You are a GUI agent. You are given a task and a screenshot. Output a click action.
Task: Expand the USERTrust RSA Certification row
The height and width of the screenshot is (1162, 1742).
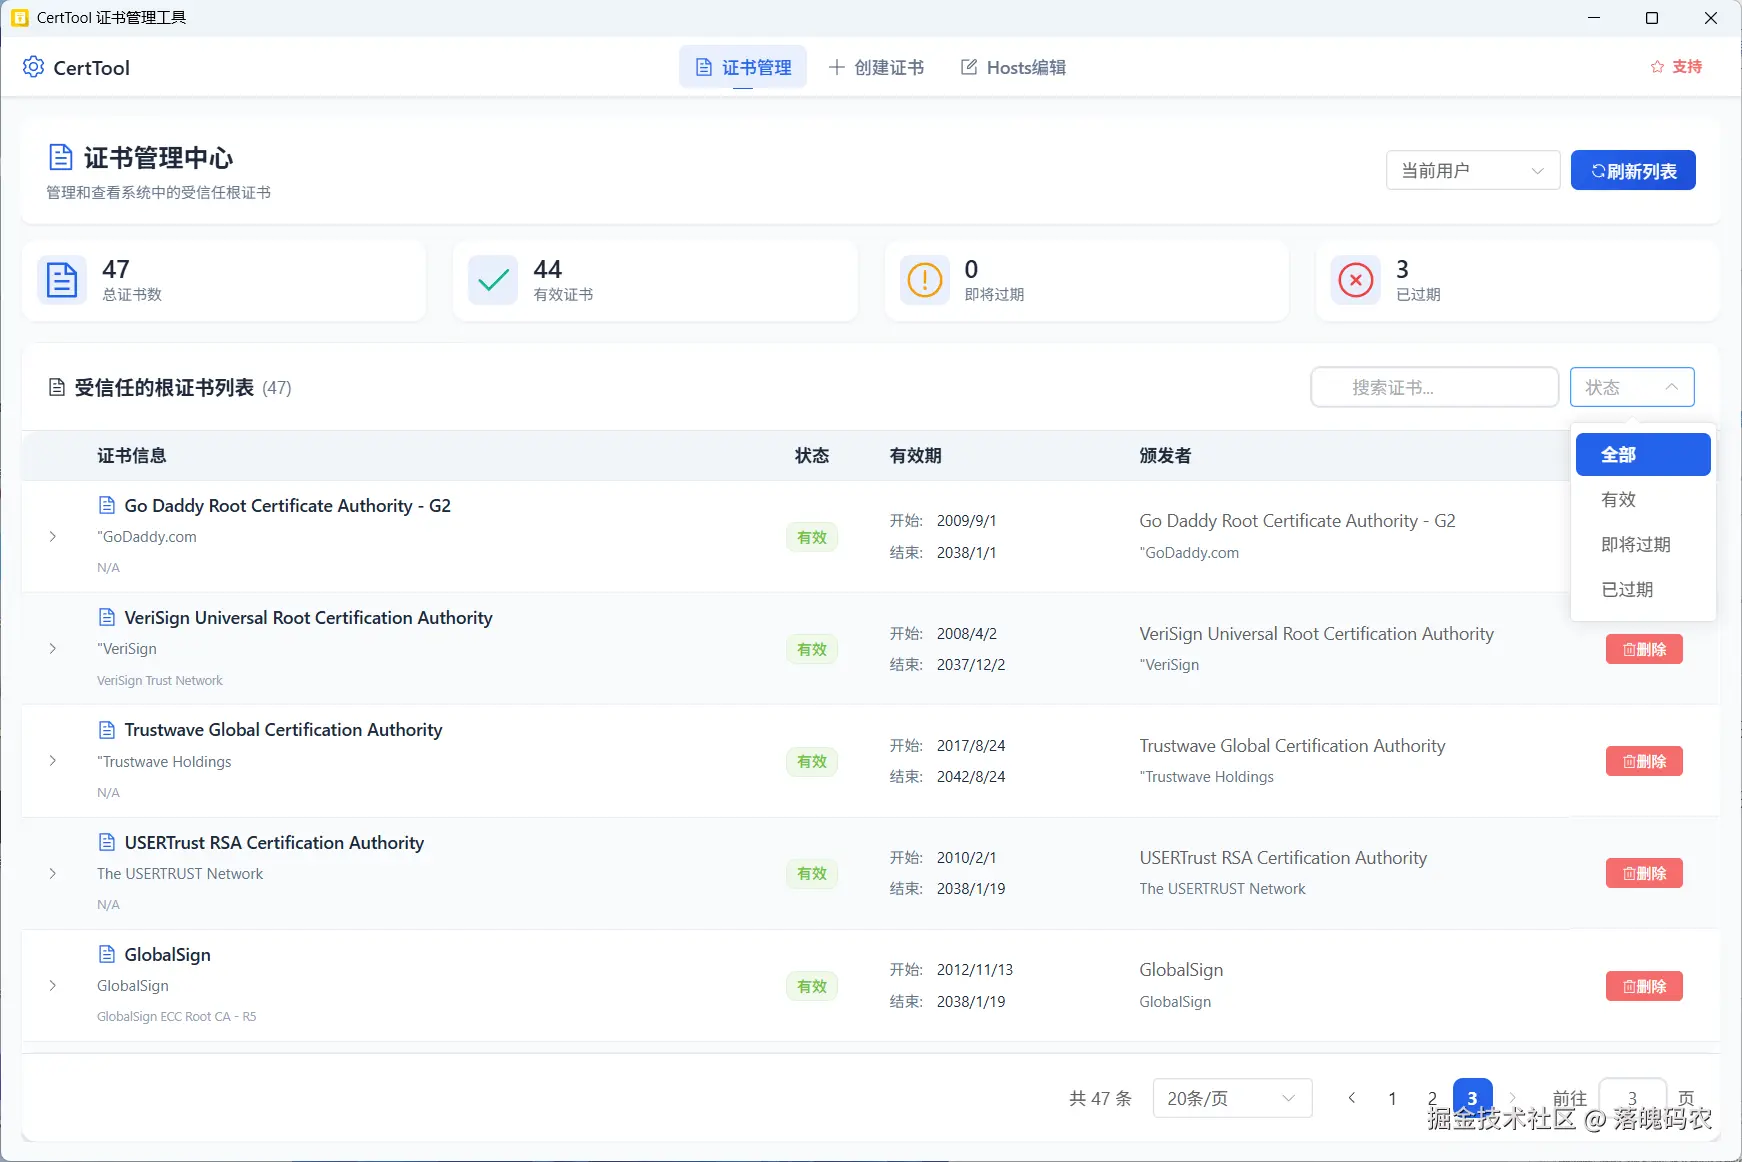pos(53,874)
